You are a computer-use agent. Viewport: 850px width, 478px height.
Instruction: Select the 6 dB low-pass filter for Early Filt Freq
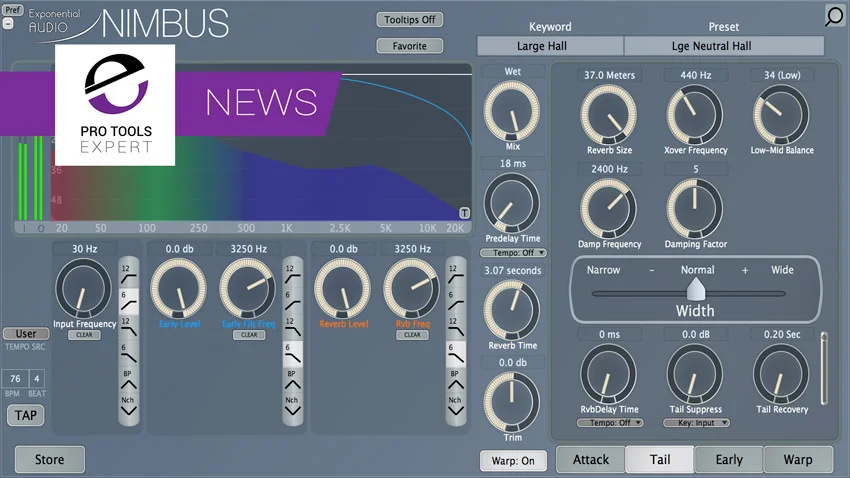(293, 354)
